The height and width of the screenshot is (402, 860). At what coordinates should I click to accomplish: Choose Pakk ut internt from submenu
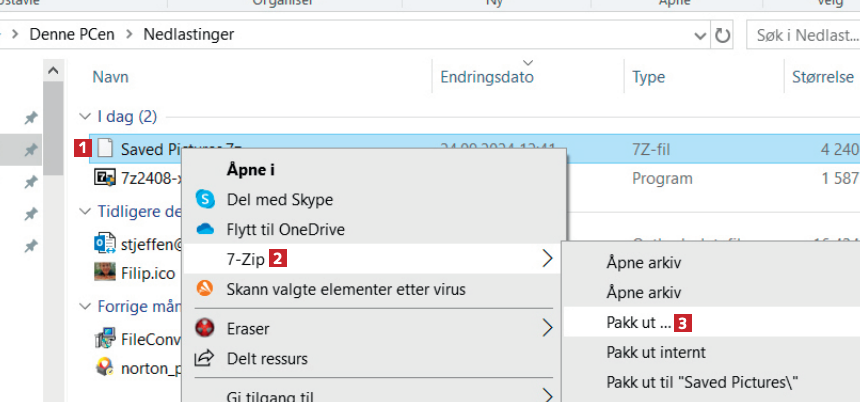click(x=656, y=352)
